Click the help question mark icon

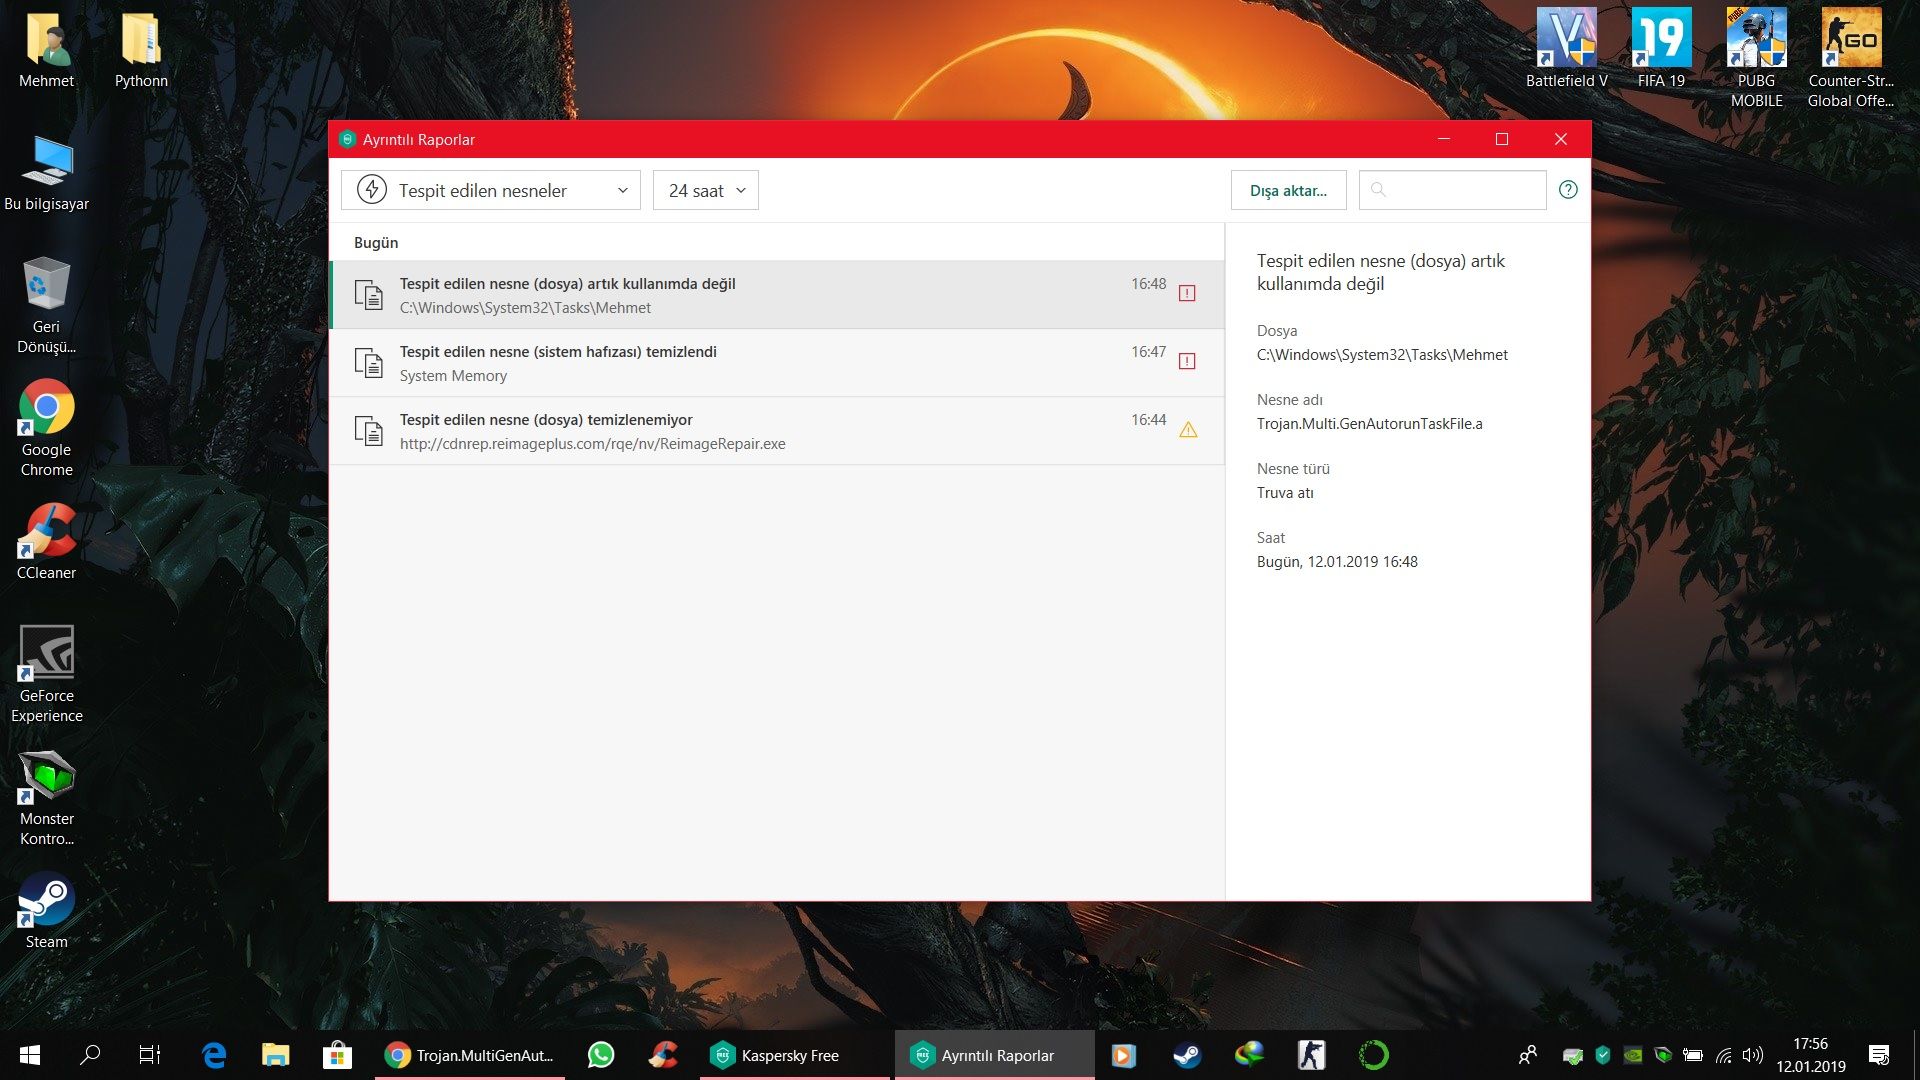coord(1568,190)
